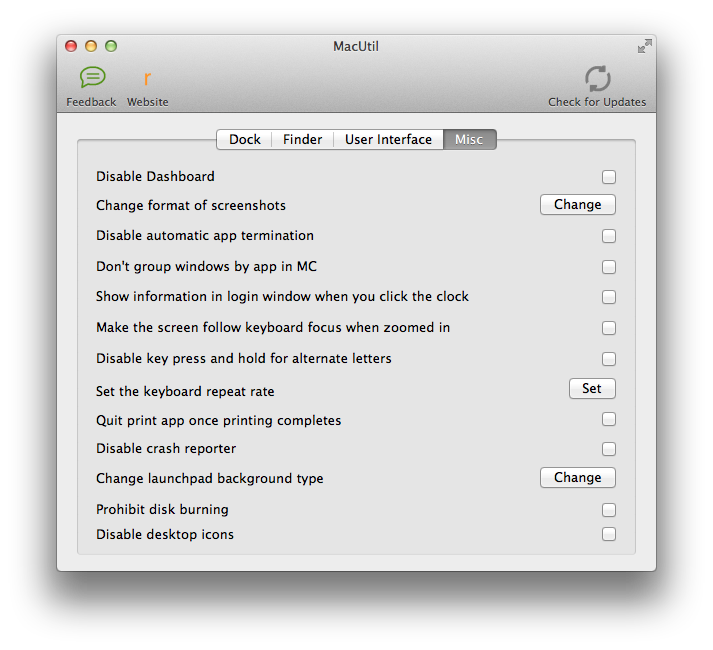
Task: Enable Show information in login window checkbox
Action: (x=609, y=297)
